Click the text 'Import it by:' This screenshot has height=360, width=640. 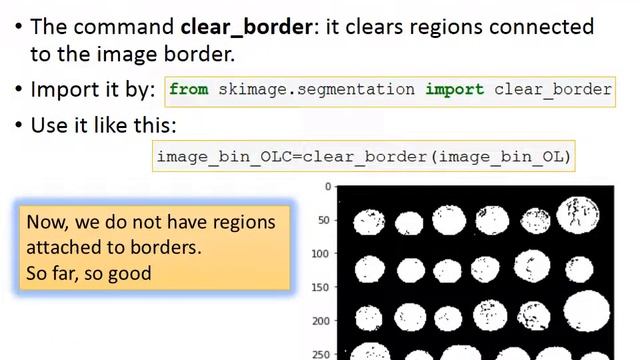(x=93, y=89)
